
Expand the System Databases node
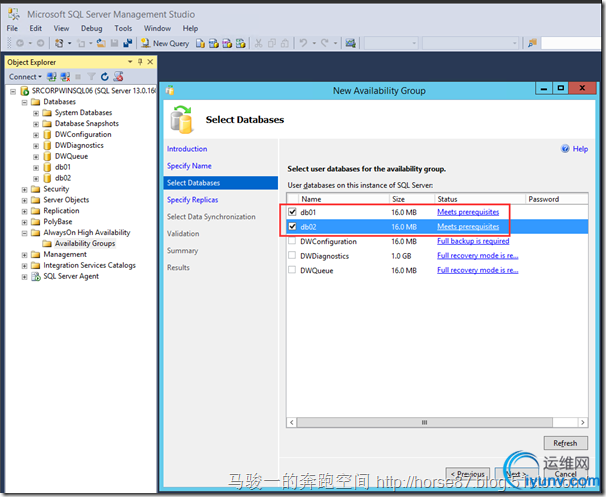pyautogui.click(x=36, y=113)
